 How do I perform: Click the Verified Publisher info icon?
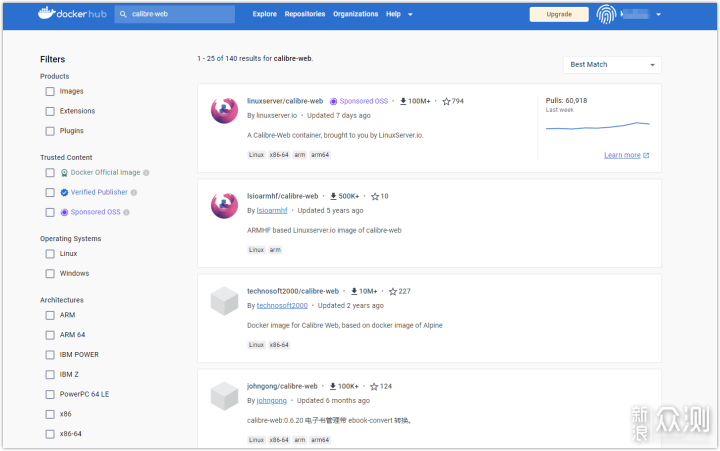point(133,192)
